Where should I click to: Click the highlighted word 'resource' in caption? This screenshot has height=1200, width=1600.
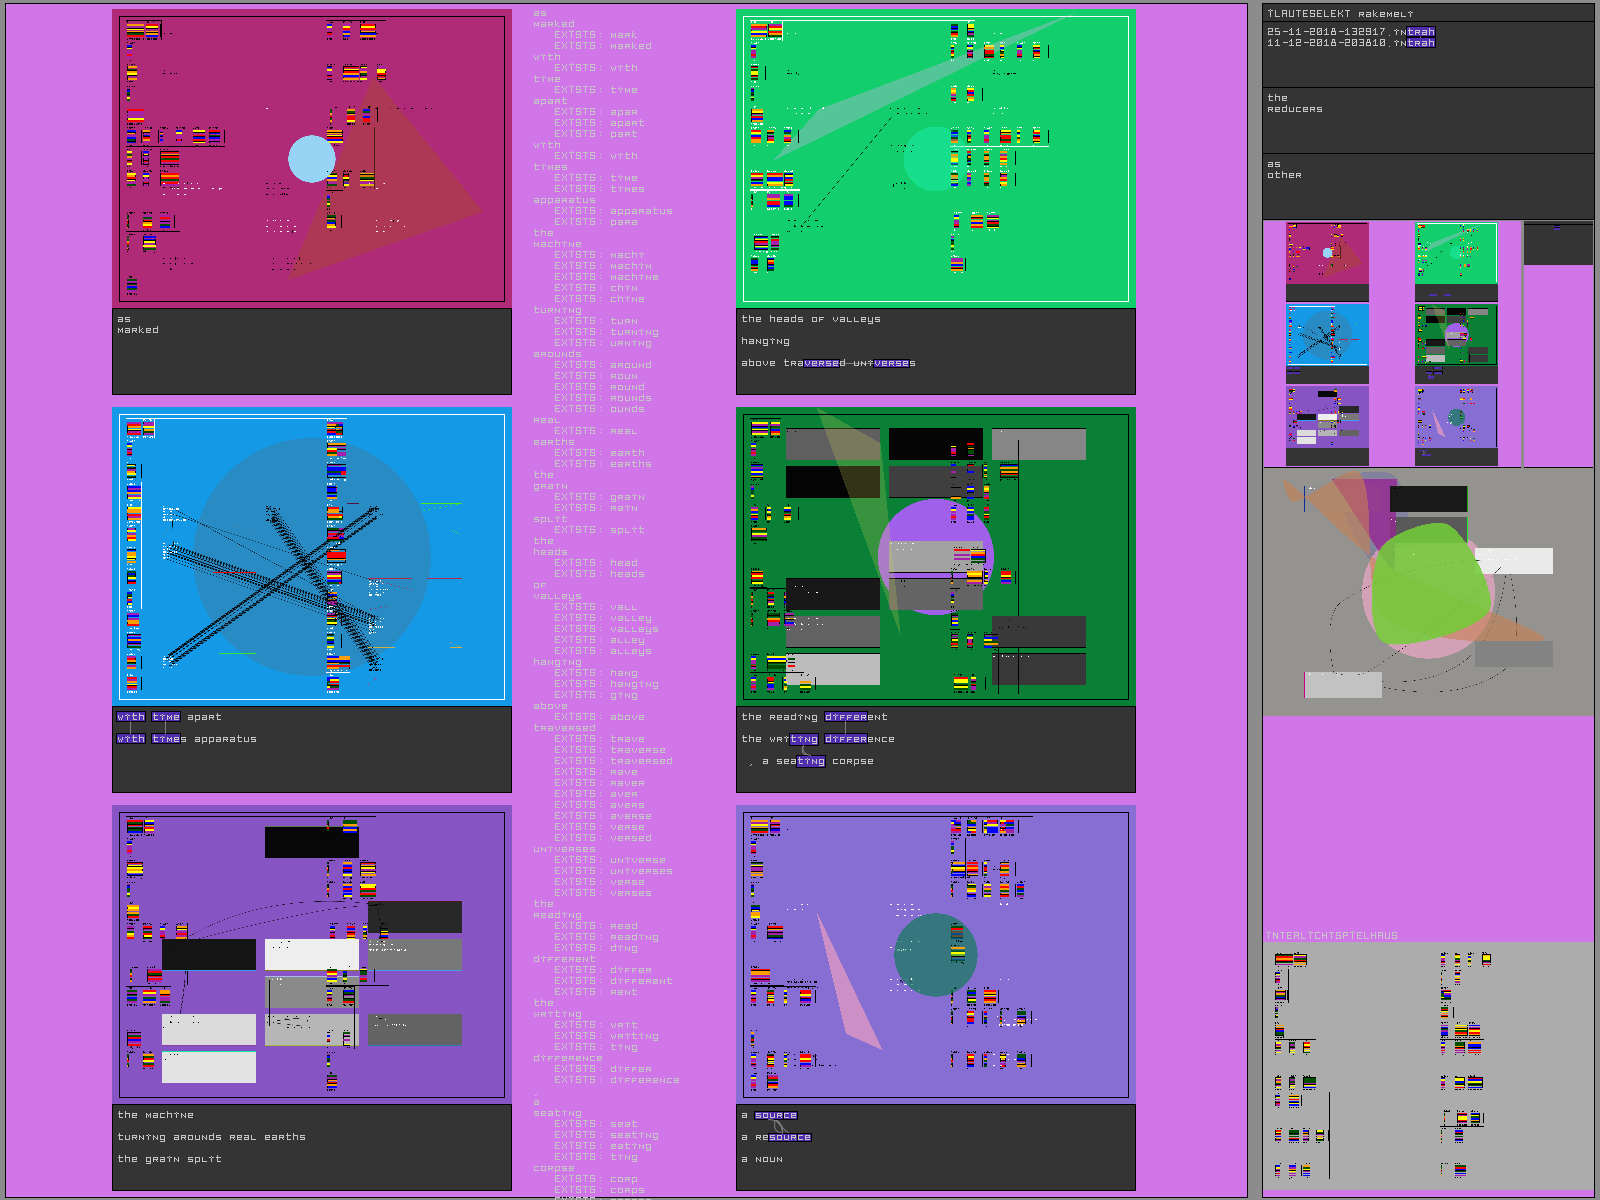(783, 1137)
